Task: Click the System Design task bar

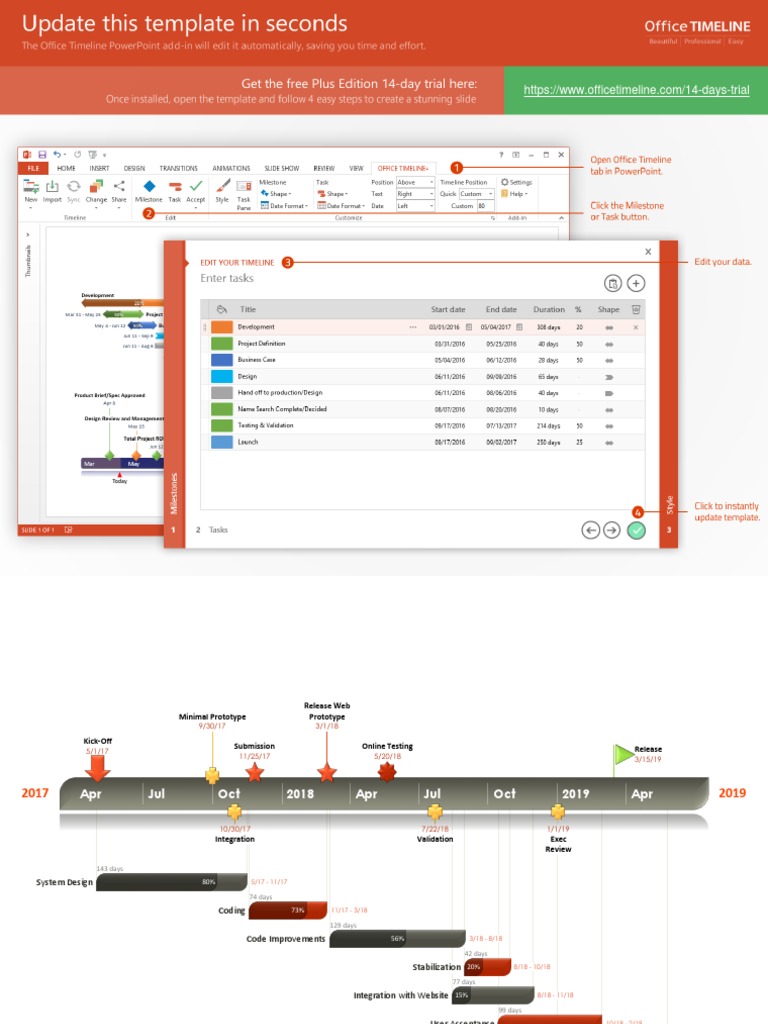Action: [x=172, y=882]
